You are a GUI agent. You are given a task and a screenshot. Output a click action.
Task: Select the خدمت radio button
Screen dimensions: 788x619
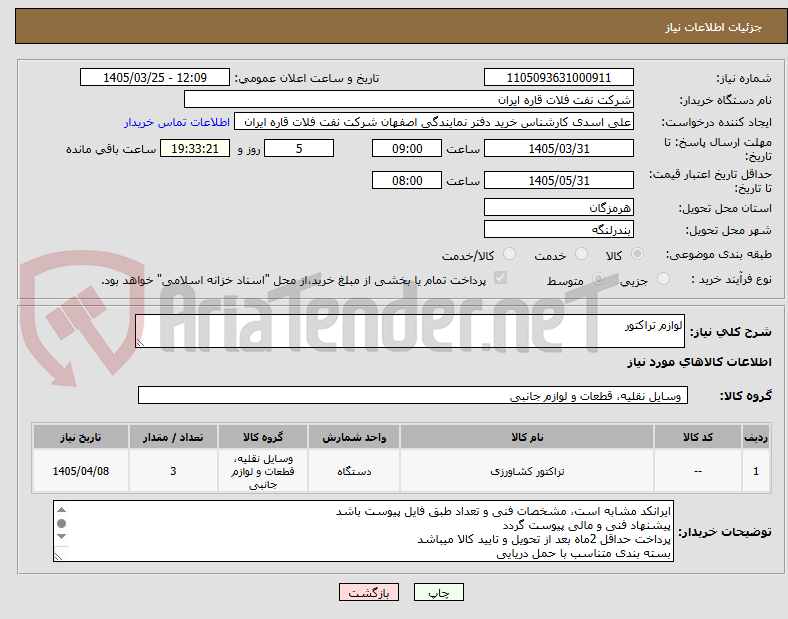[581, 254]
